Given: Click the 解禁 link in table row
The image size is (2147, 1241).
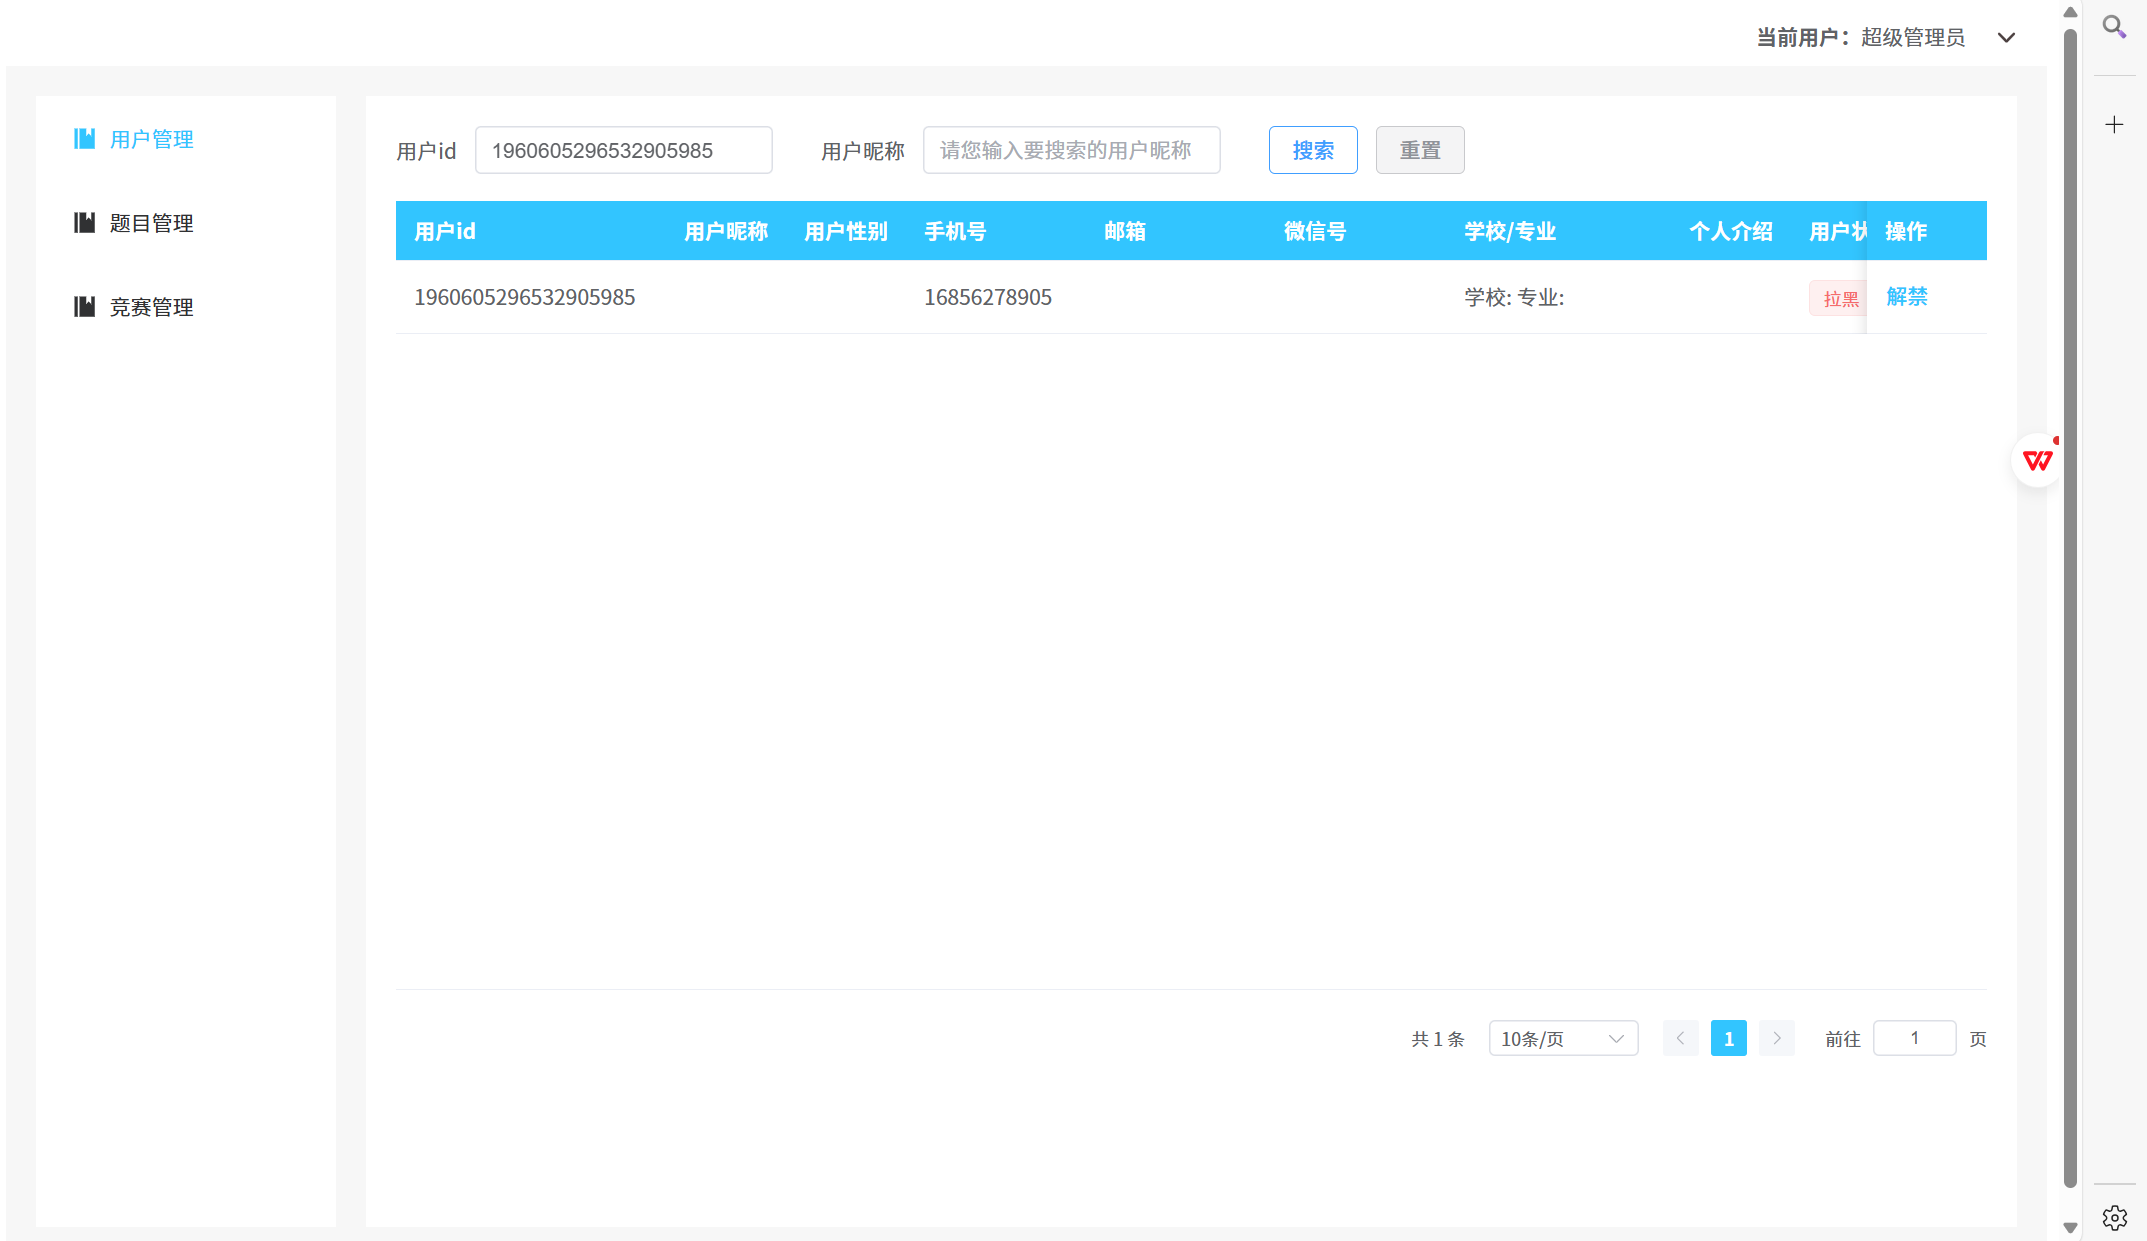Looking at the screenshot, I should pyautogui.click(x=1906, y=297).
